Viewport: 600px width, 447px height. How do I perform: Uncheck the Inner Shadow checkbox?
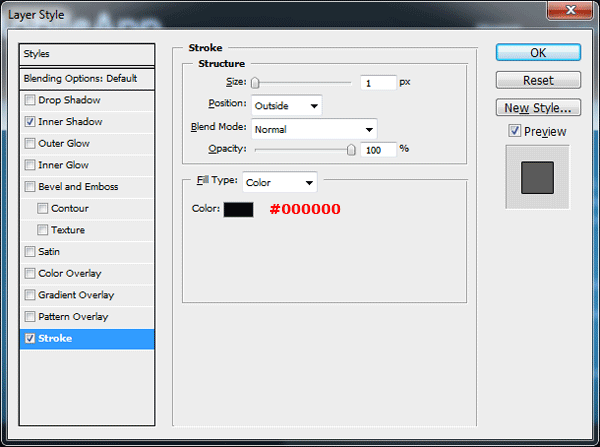click(30, 122)
